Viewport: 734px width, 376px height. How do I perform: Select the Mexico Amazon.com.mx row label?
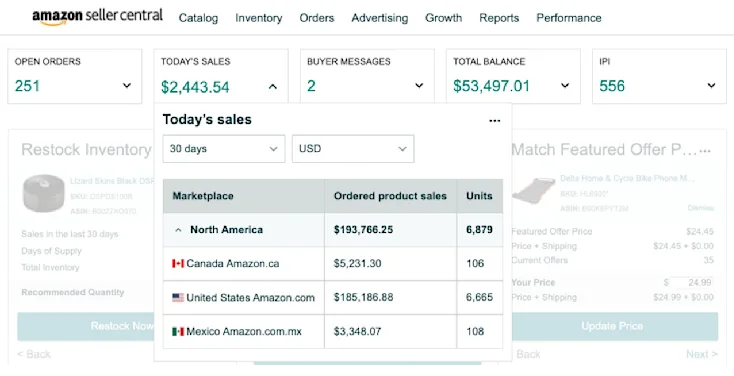244,332
